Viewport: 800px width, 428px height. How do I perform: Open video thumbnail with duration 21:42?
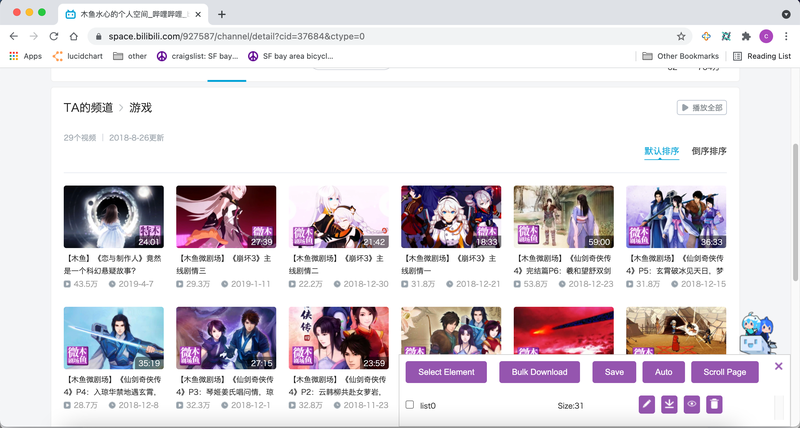pyautogui.click(x=339, y=217)
